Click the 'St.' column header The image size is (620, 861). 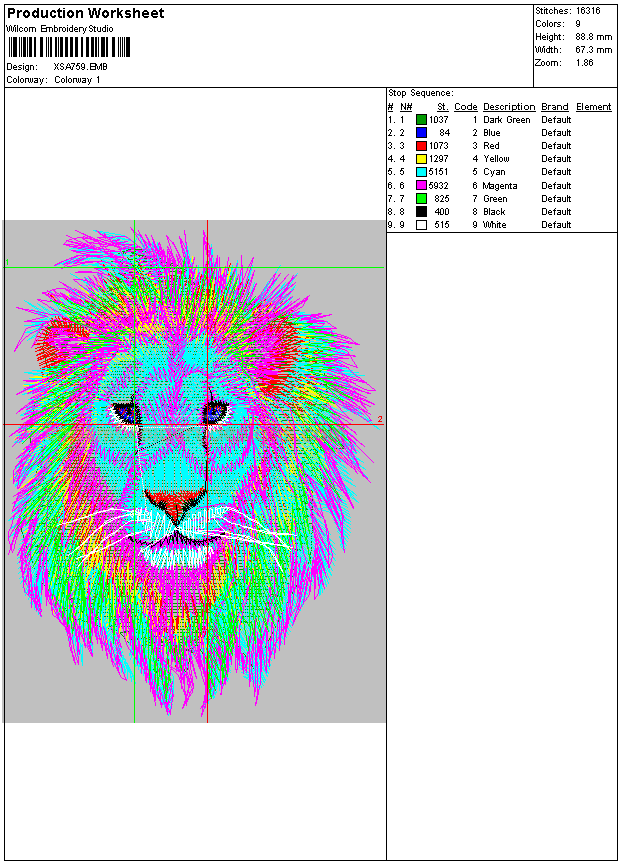(443, 107)
